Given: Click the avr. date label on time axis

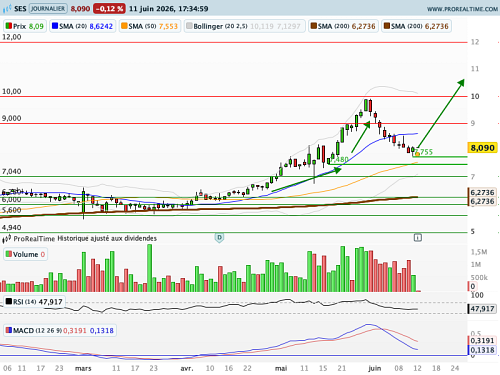Looking at the screenshot, I should point(187,368).
